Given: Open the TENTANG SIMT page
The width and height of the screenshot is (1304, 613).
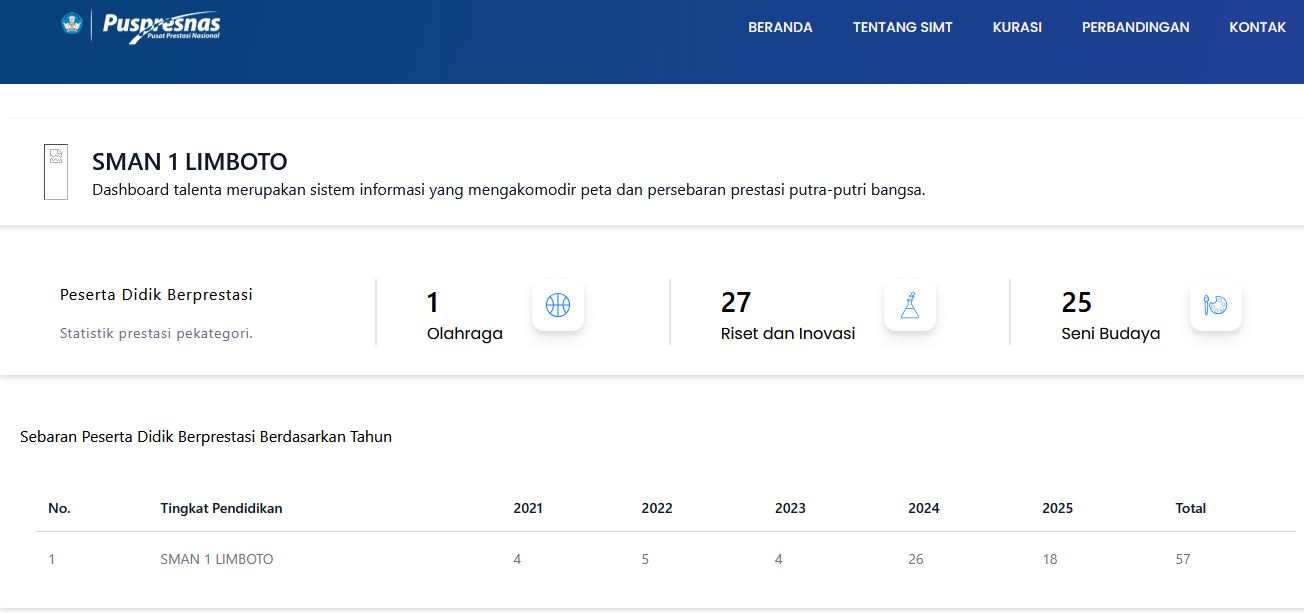Looking at the screenshot, I should pos(902,27).
